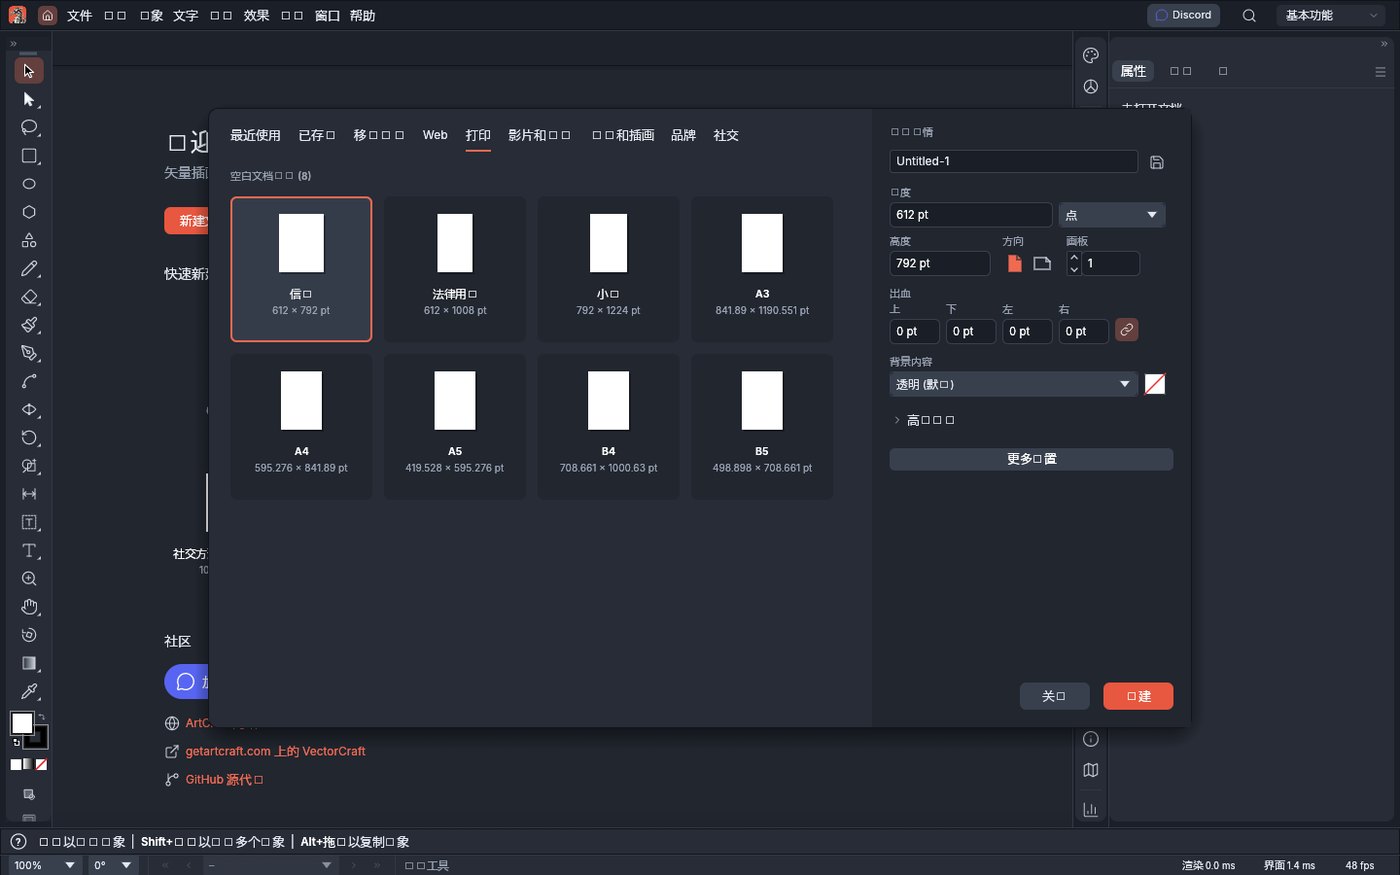The width and height of the screenshot is (1400, 875).
Task: Open the zoom level dropdown 100%
Action: 45,865
